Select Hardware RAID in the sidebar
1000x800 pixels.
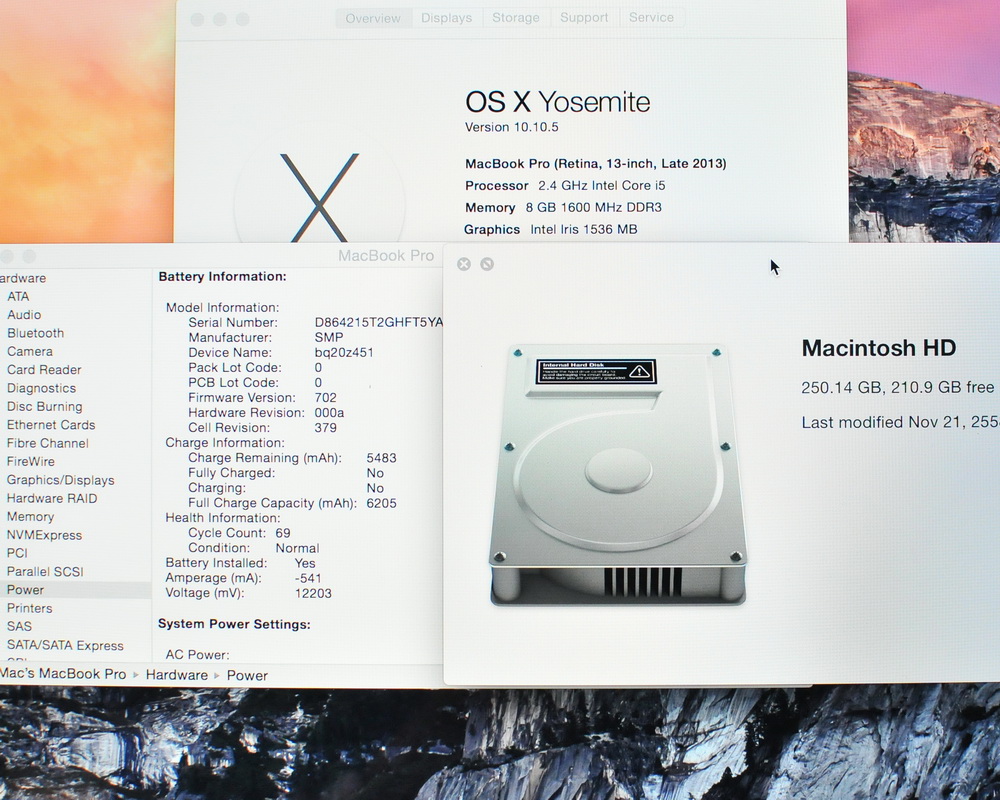pos(52,498)
